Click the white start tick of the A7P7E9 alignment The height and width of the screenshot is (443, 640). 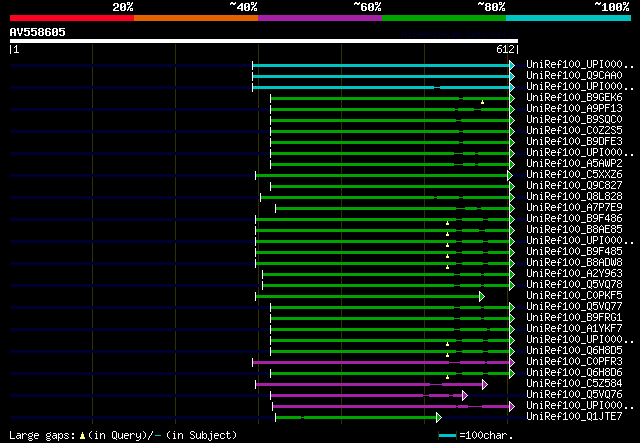point(276,209)
